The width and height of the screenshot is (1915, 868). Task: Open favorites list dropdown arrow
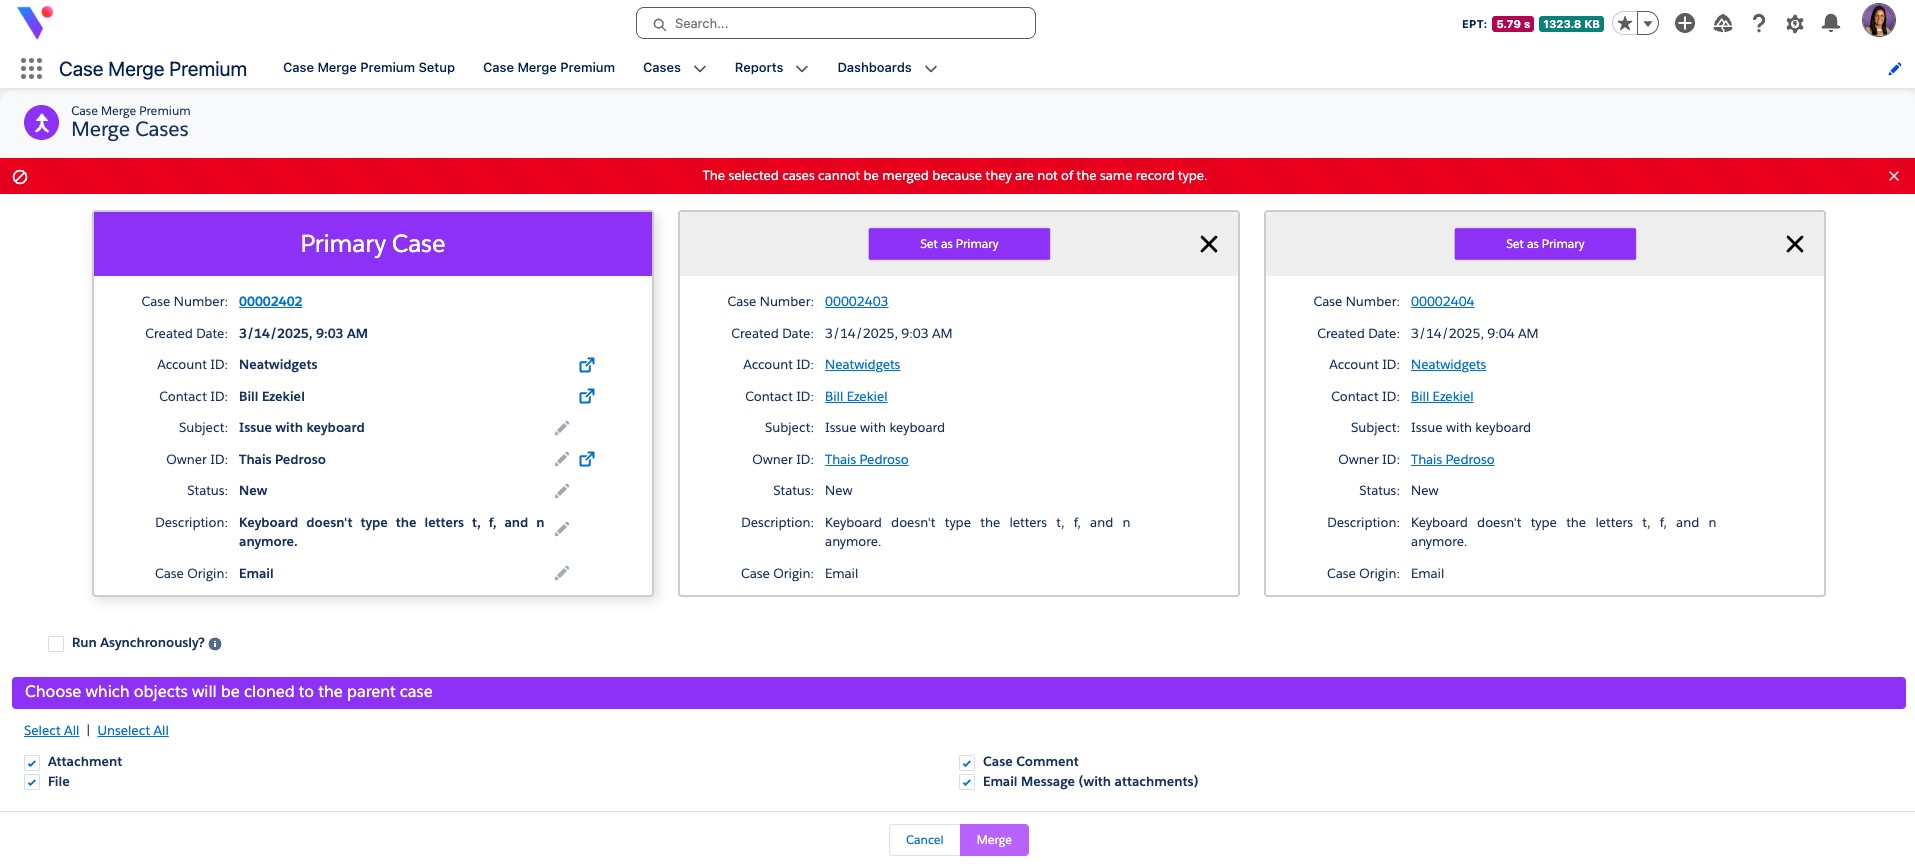click(x=1648, y=23)
